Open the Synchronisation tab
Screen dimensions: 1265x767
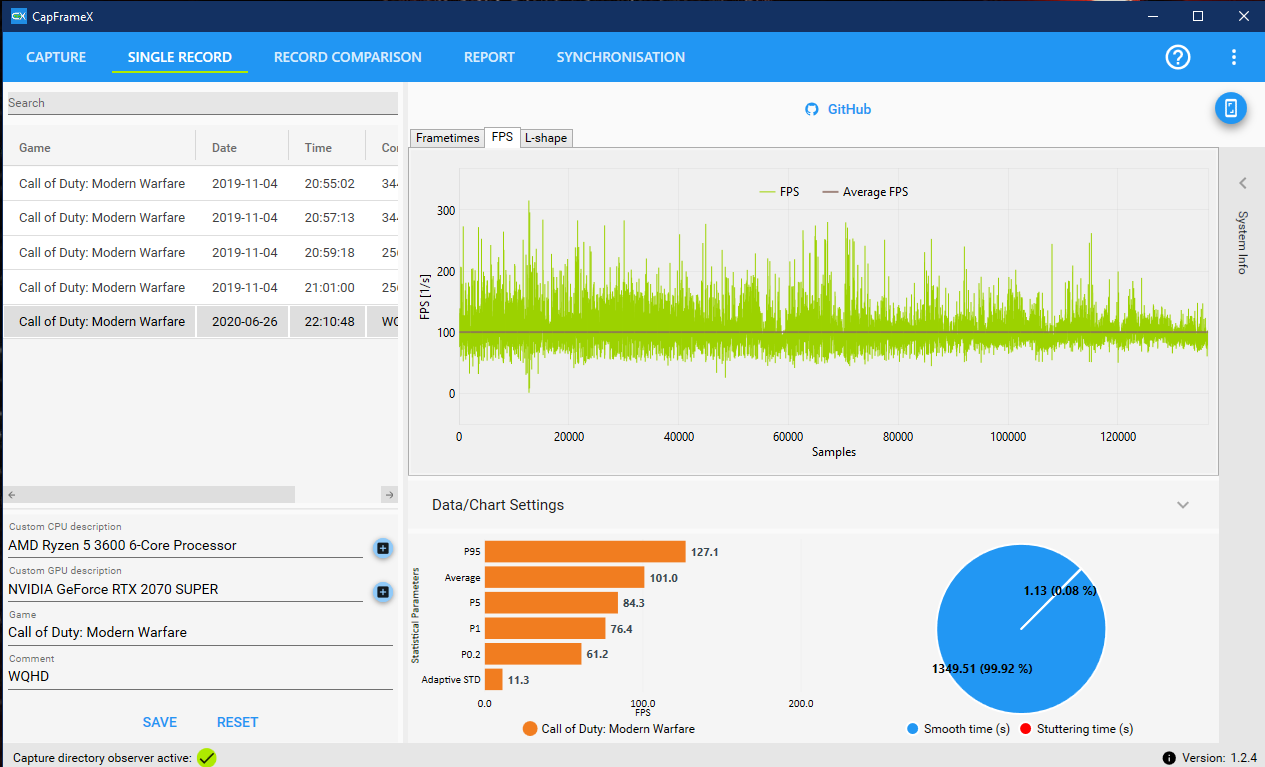[x=621, y=57]
